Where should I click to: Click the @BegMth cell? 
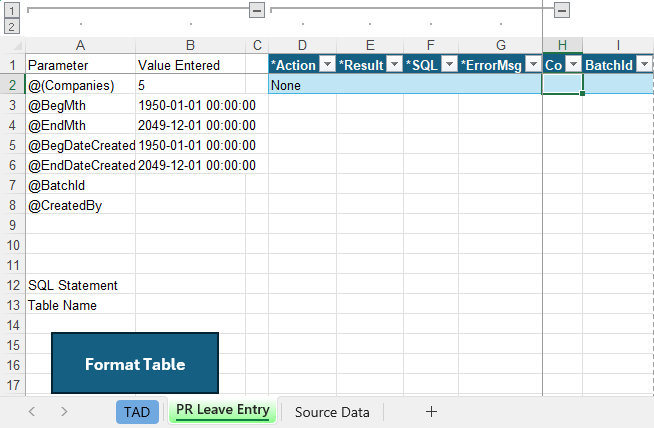tap(80, 105)
